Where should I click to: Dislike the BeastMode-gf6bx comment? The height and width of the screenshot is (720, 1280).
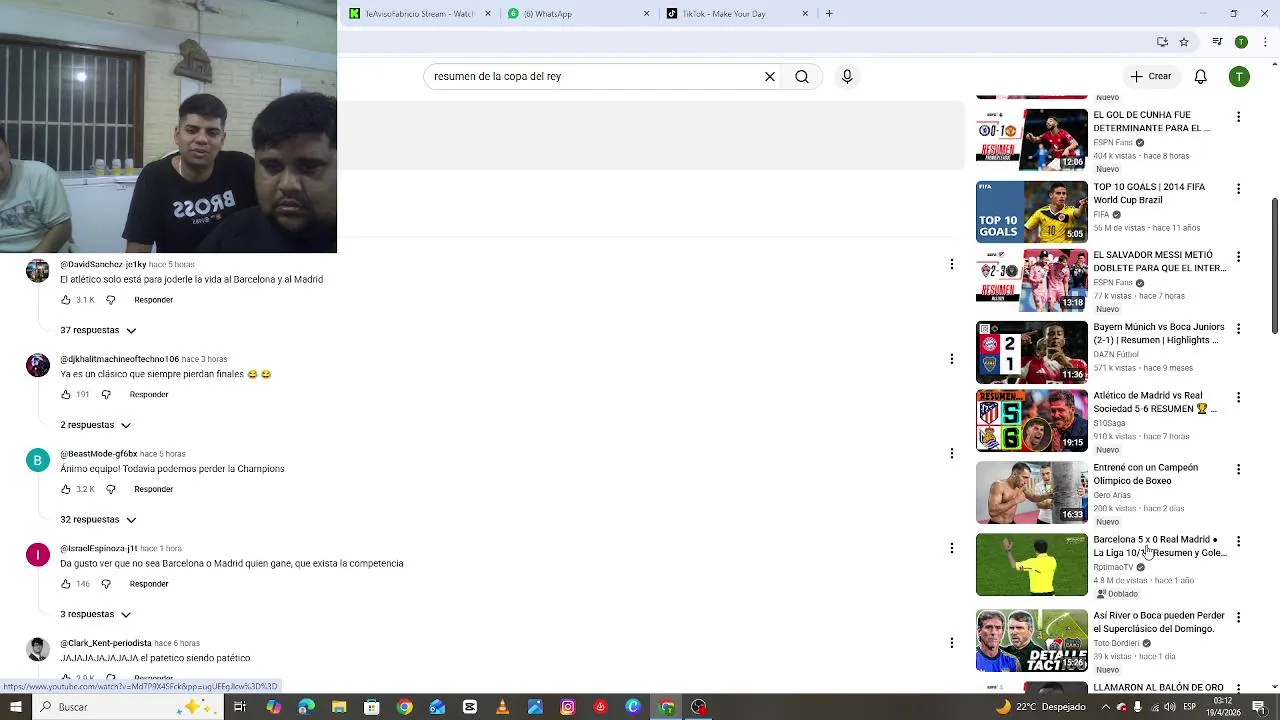coord(111,489)
